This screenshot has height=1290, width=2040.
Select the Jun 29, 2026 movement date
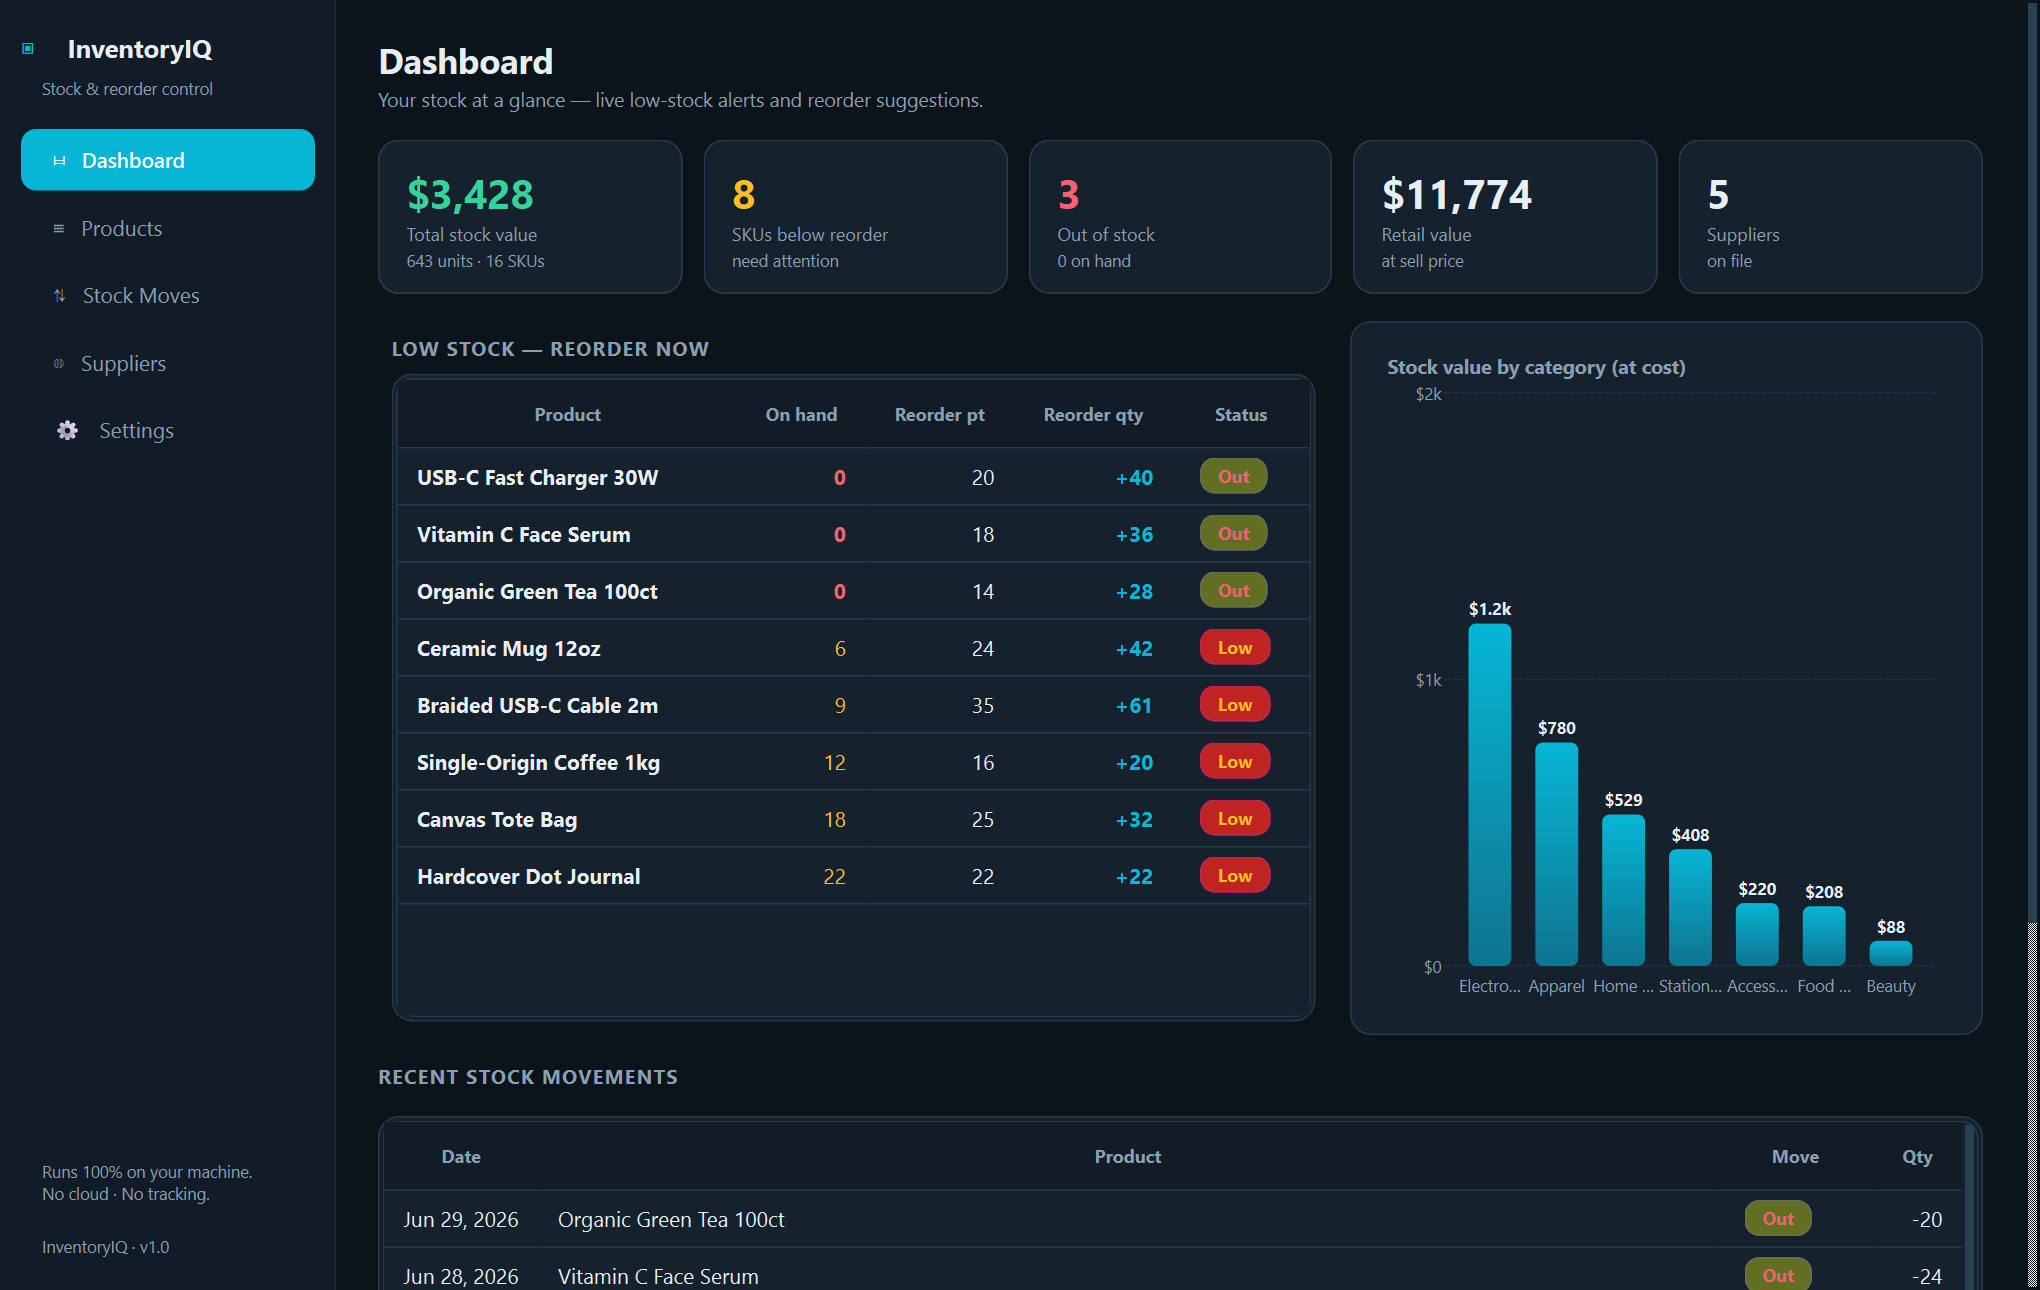(461, 1220)
